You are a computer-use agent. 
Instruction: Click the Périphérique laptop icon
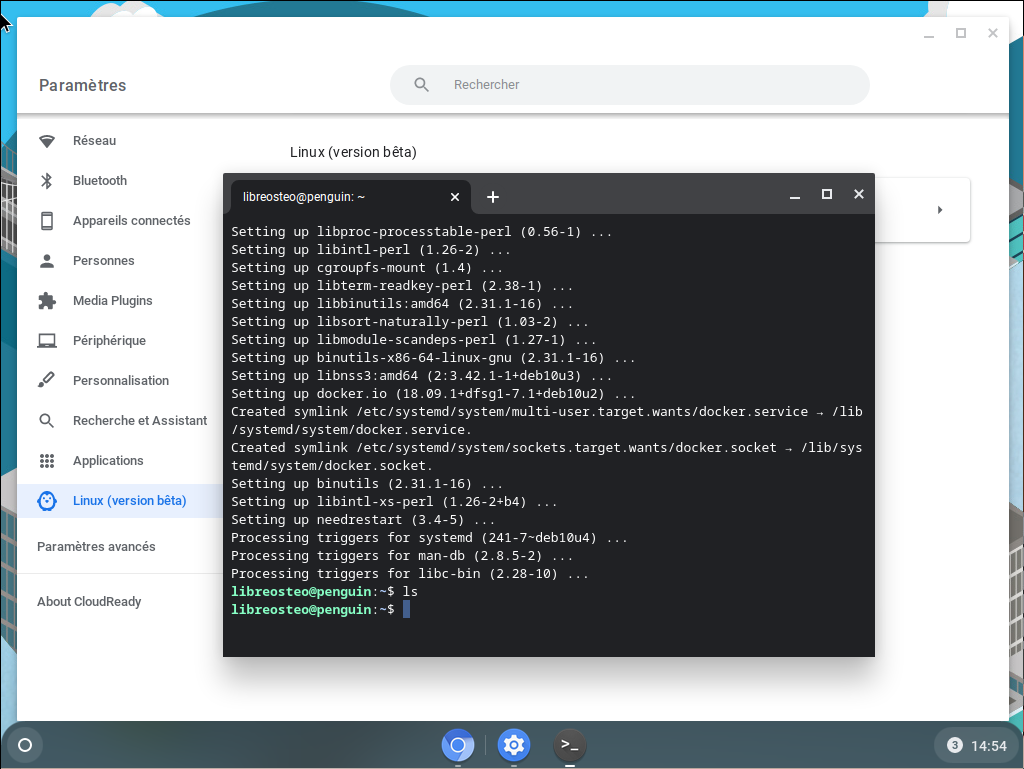pos(46,341)
